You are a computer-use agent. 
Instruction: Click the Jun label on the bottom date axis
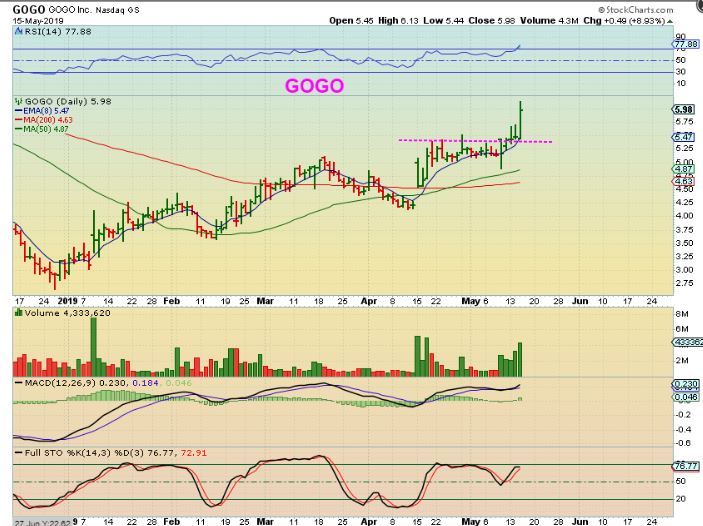click(580, 521)
